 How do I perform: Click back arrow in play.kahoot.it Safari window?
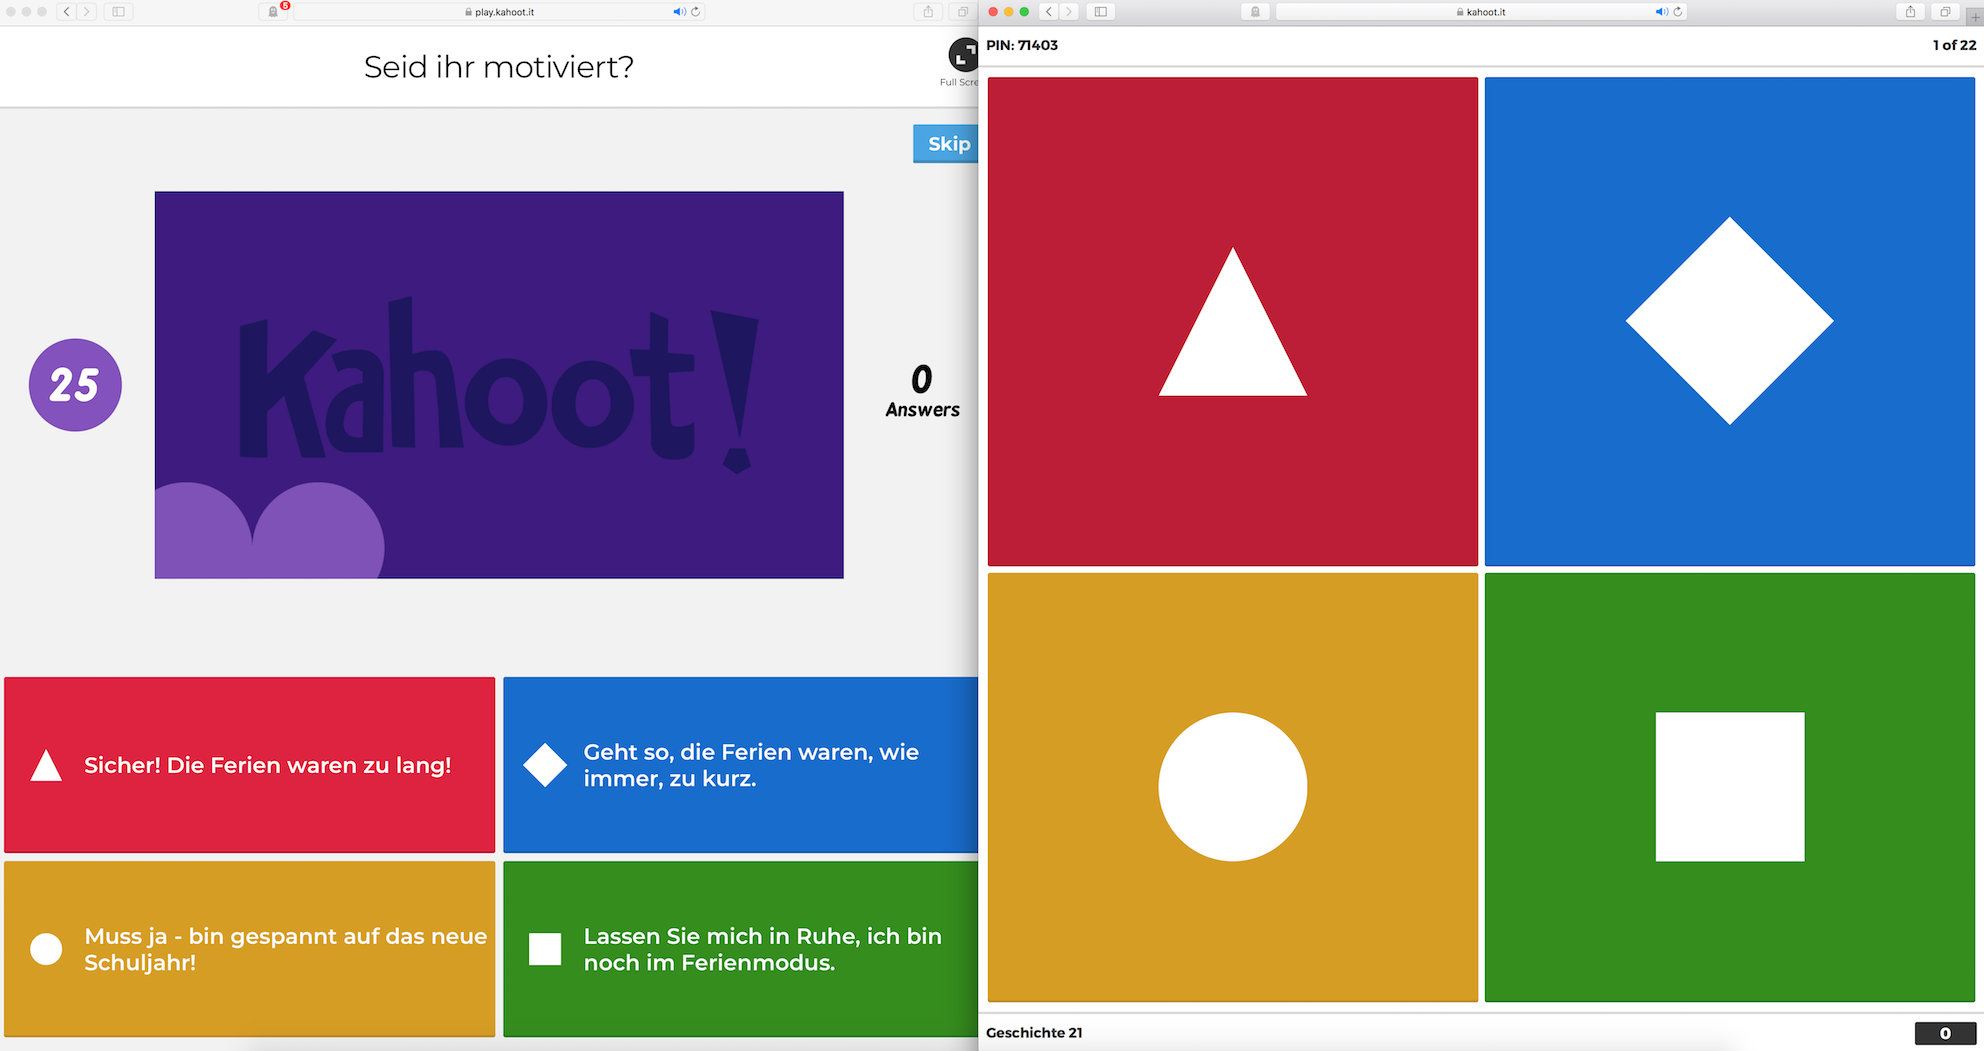(67, 12)
